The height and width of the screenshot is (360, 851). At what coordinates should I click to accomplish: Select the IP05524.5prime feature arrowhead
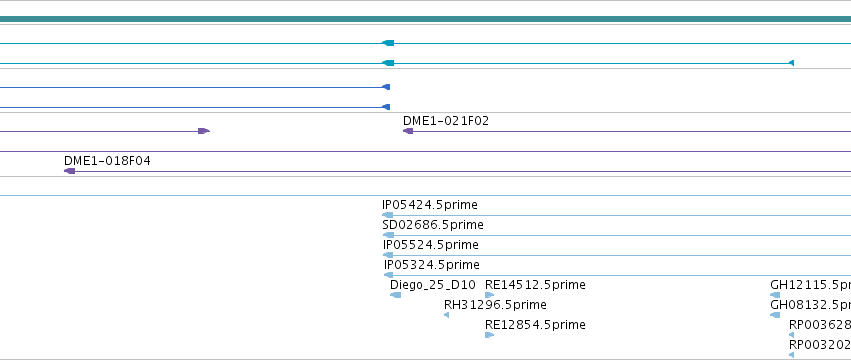click(x=388, y=255)
